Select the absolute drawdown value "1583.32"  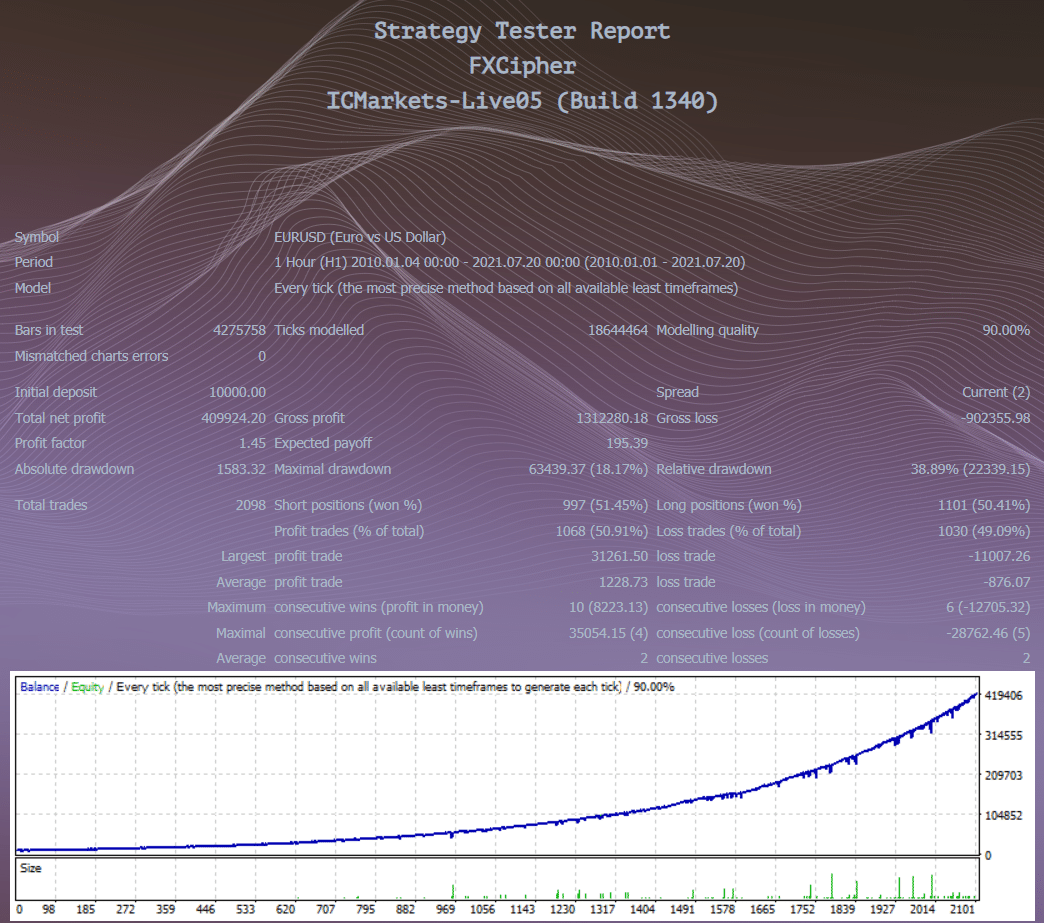click(x=241, y=469)
